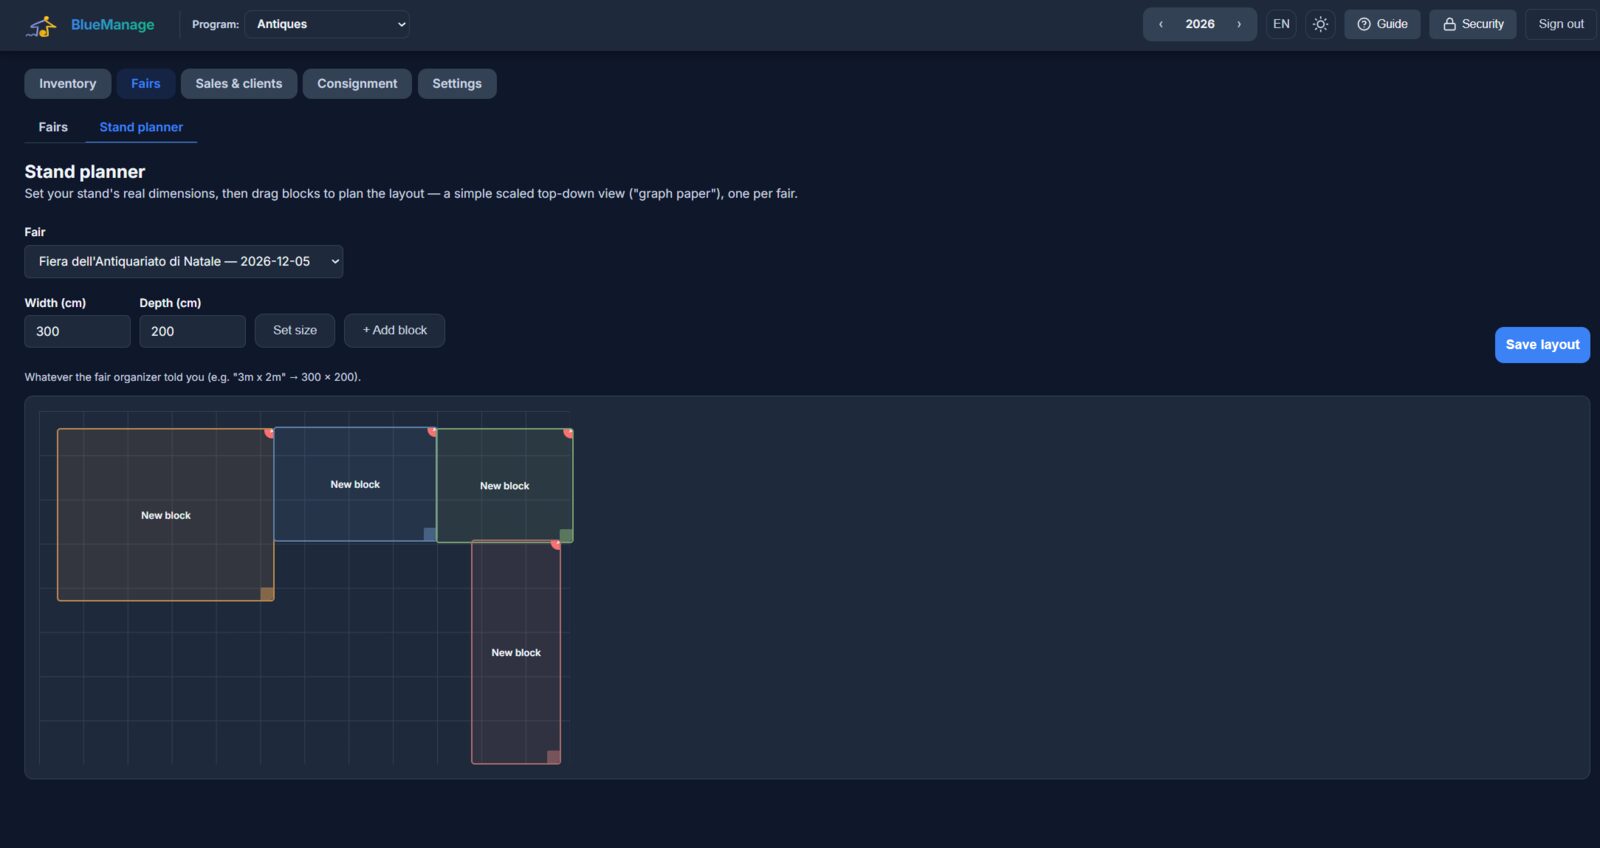Open Sales & clients tab
The height and width of the screenshot is (848, 1600).
coord(239,84)
